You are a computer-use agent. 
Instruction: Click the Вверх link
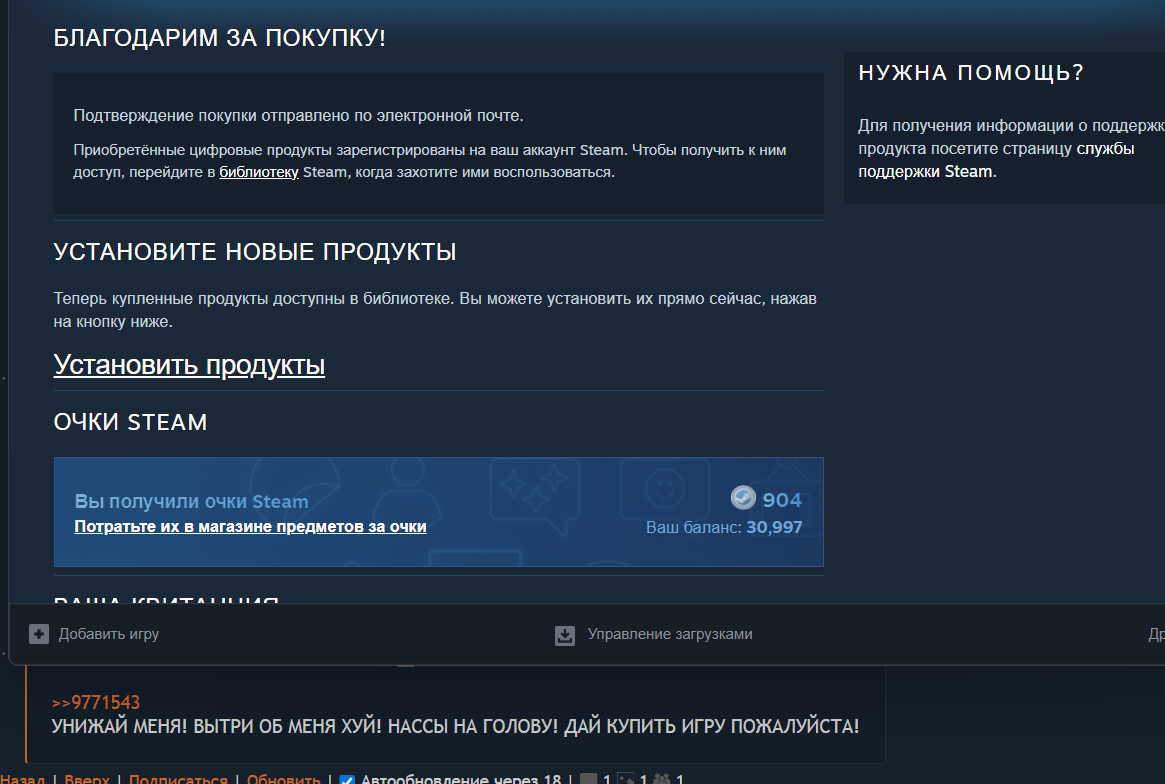86,780
